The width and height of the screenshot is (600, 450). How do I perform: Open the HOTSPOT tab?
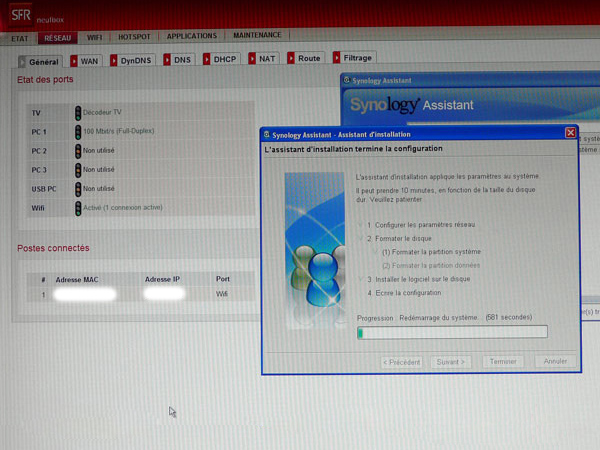[x=134, y=37]
